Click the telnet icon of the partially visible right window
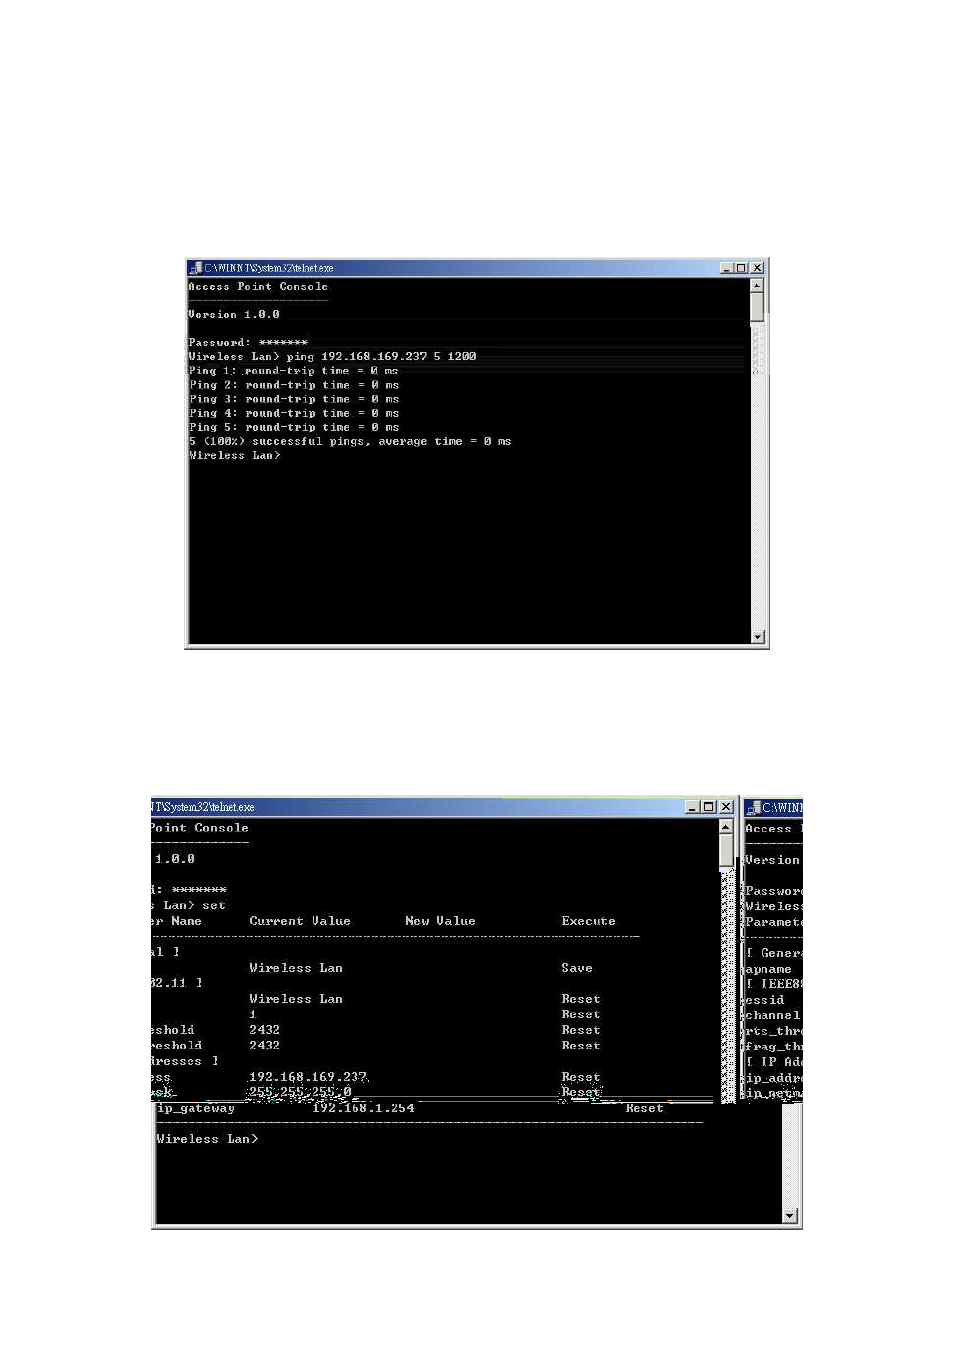This screenshot has width=954, height=1351. [x=754, y=807]
